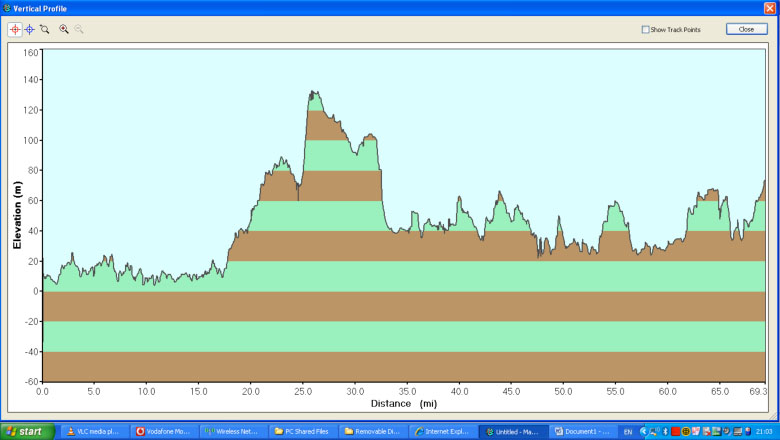Switch to Internet Explorer taskbar item
The width and height of the screenshot is (780, 440).
(442, 432)
